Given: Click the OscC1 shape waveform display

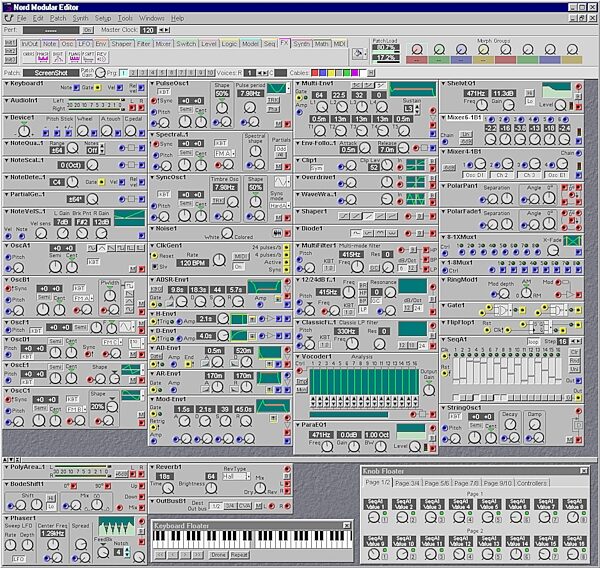Looking at the screenshot, I should 131,395.
